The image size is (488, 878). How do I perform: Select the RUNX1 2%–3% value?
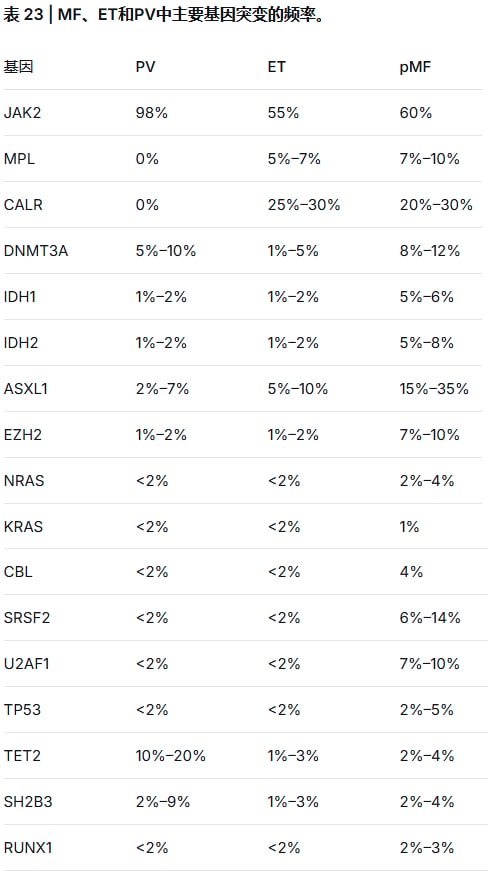coord(427,847)
